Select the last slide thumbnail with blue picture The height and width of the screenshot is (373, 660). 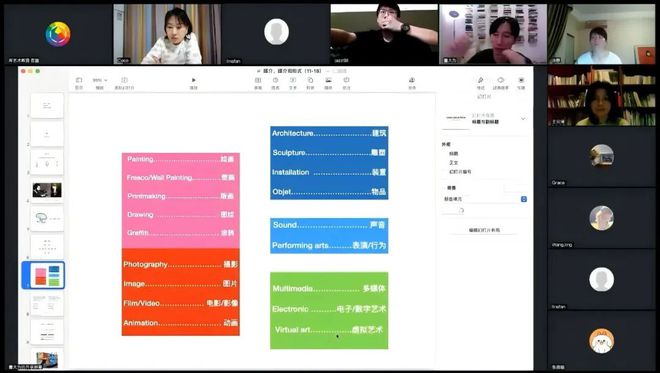pyautogui.click(x=47, y=359)
